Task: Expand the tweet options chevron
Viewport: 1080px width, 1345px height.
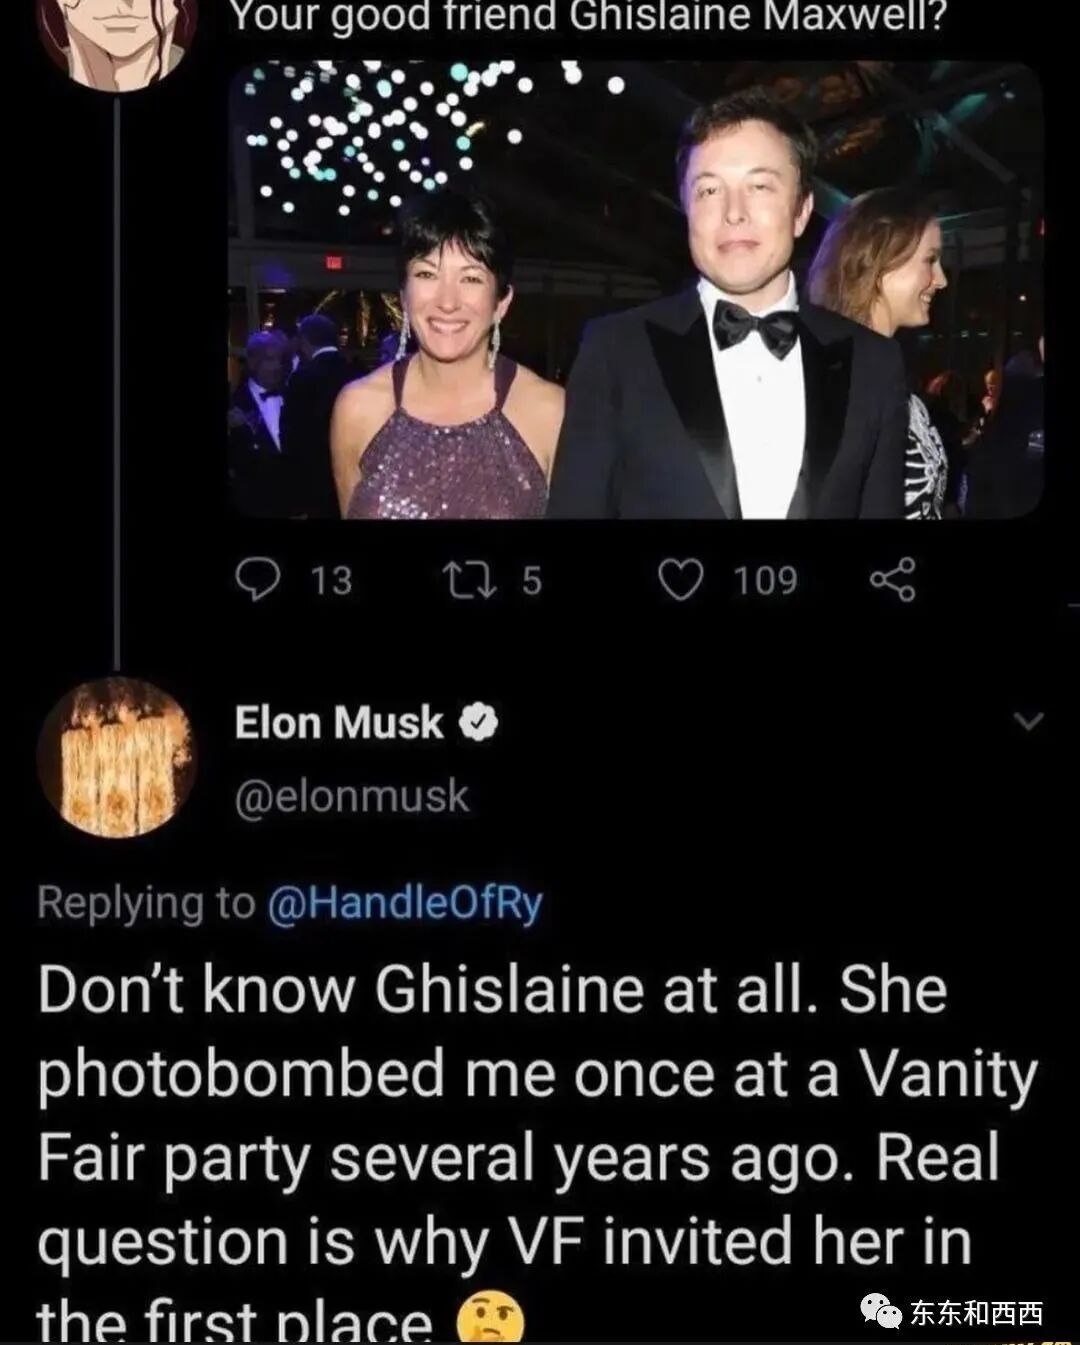Action: click(x=1028, y=721)
